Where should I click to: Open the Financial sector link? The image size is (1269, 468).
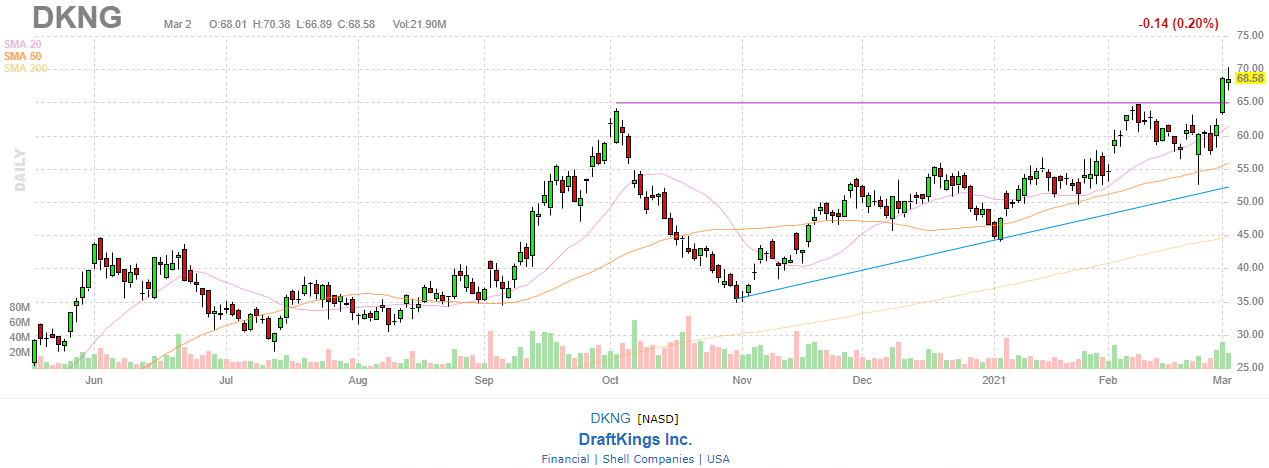pos(565,459)
